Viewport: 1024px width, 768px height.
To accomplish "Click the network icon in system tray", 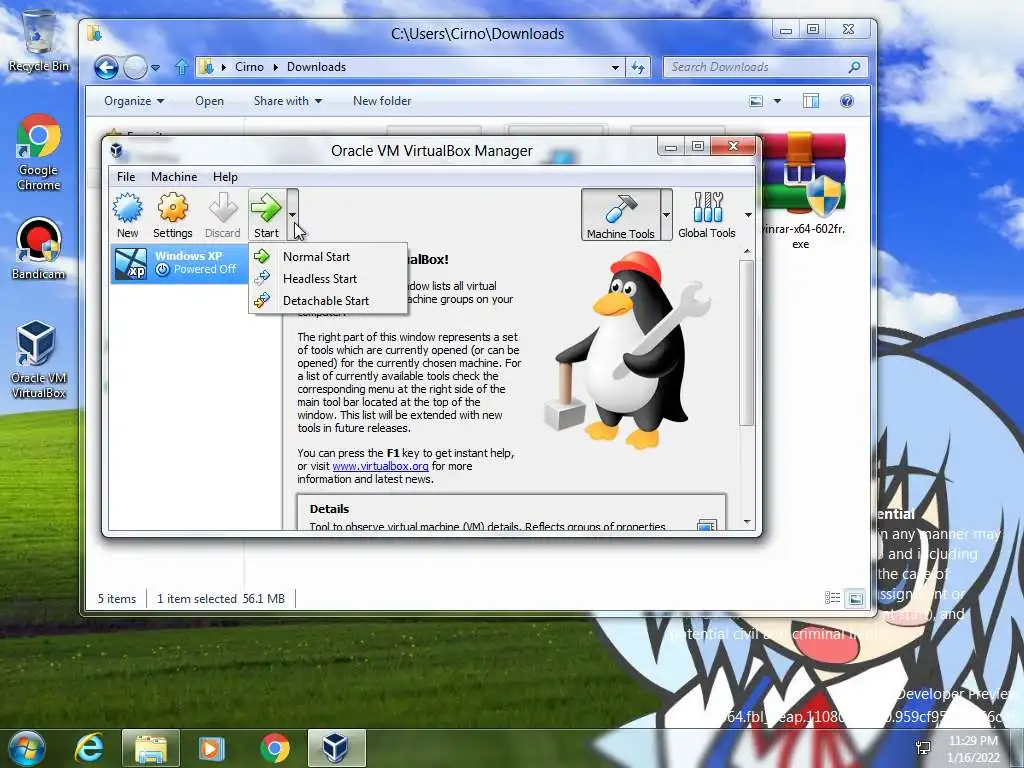I will coord(923,748).
